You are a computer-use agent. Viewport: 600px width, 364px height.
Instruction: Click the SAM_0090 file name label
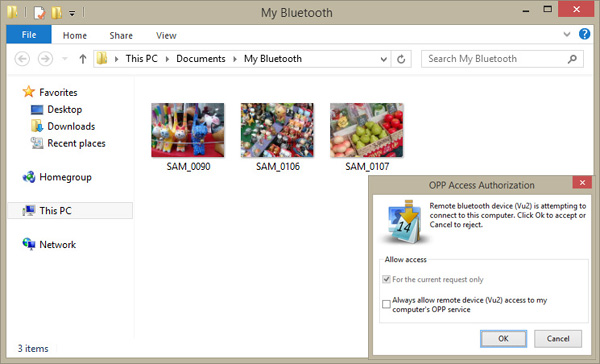click(x=188, y=166)
